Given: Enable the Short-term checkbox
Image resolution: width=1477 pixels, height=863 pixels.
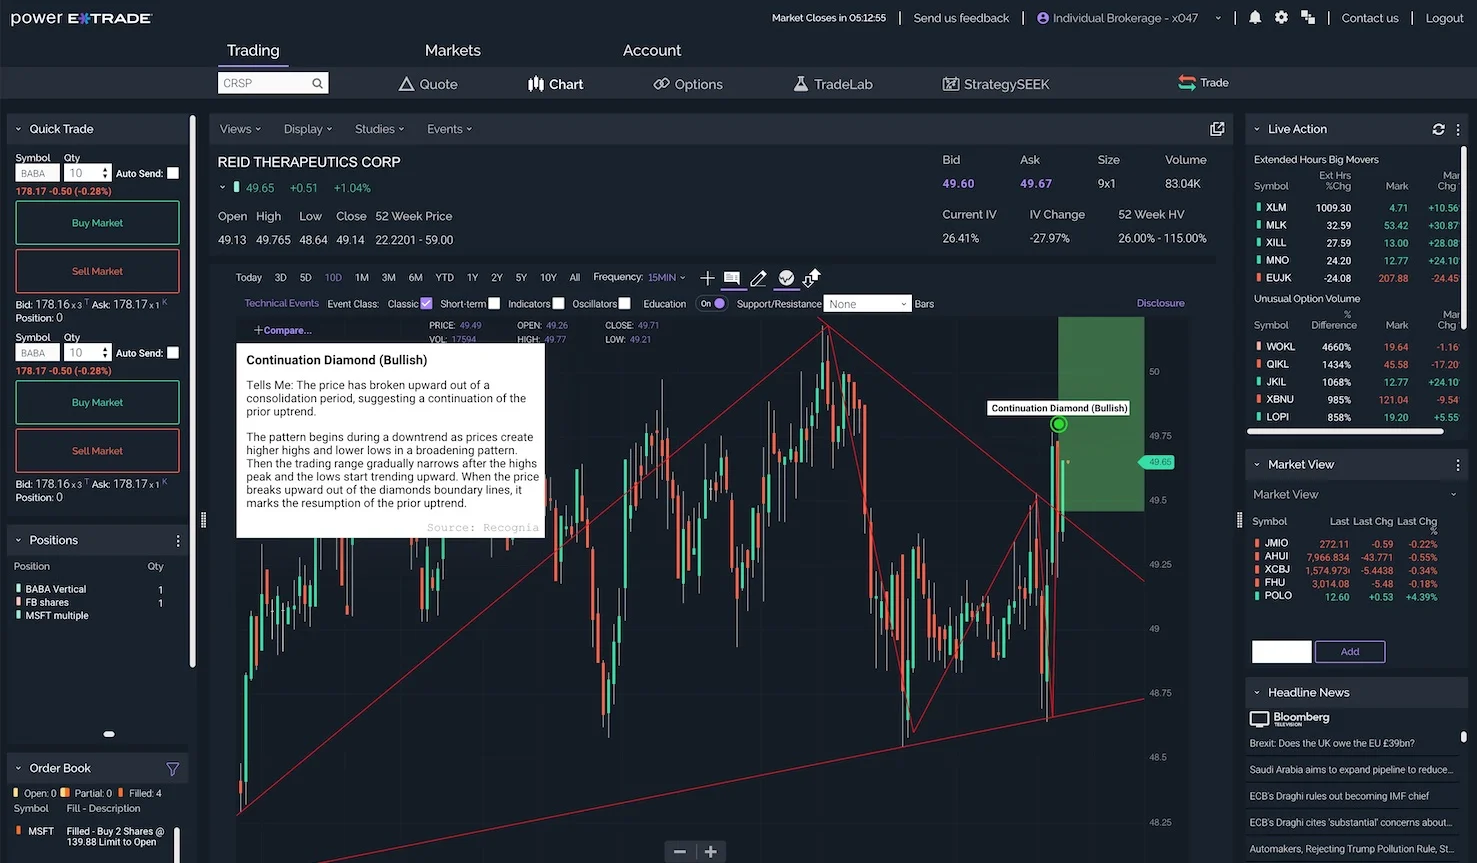Looking at the screenshot, I should tap(494, 304).
